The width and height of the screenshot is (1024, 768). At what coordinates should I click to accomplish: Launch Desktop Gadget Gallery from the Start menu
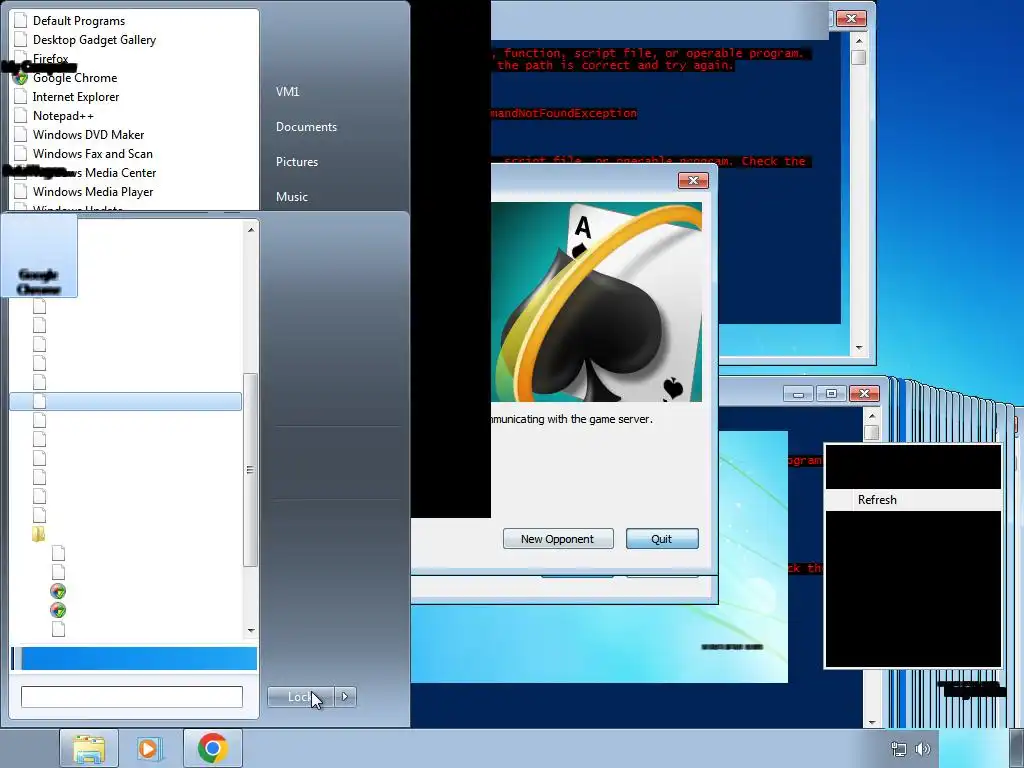pyautogui.click(x=94, y=40)
